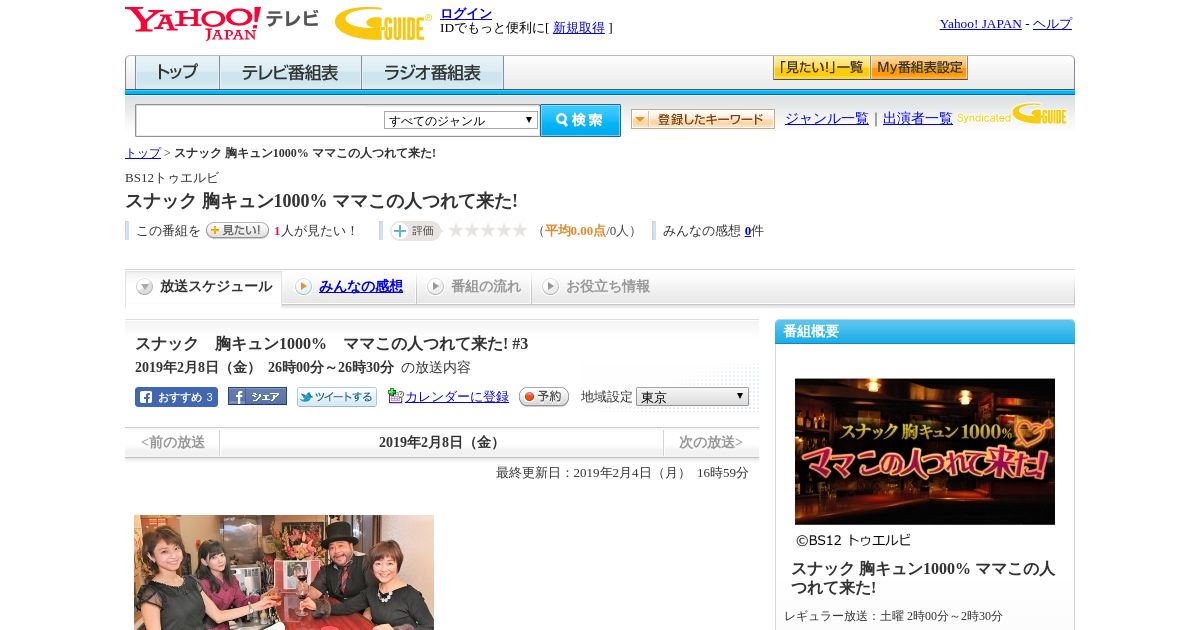Select the みんなの感想 tab
Screen dimensions: 1200x630
[x=349, y=287]
